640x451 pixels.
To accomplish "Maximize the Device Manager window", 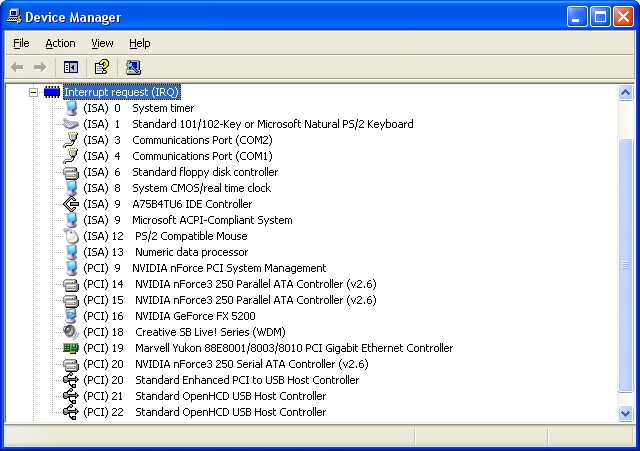I will (x=600, y=17).
